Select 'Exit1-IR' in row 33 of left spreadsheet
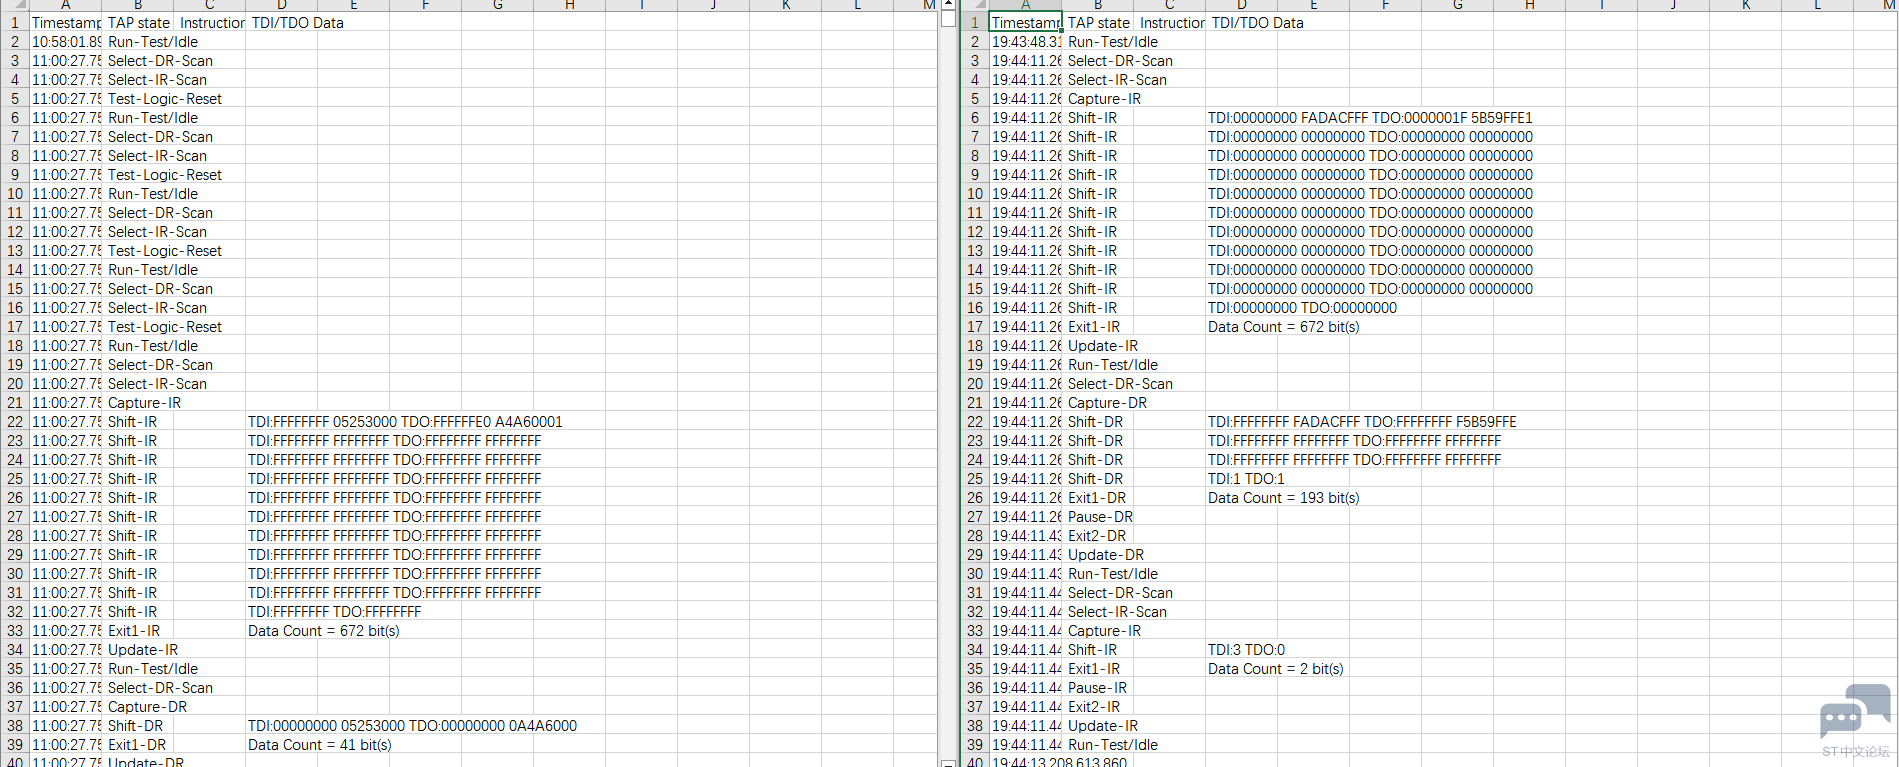The height and width of the screenshot is (767, 1899). pos(134,630)
